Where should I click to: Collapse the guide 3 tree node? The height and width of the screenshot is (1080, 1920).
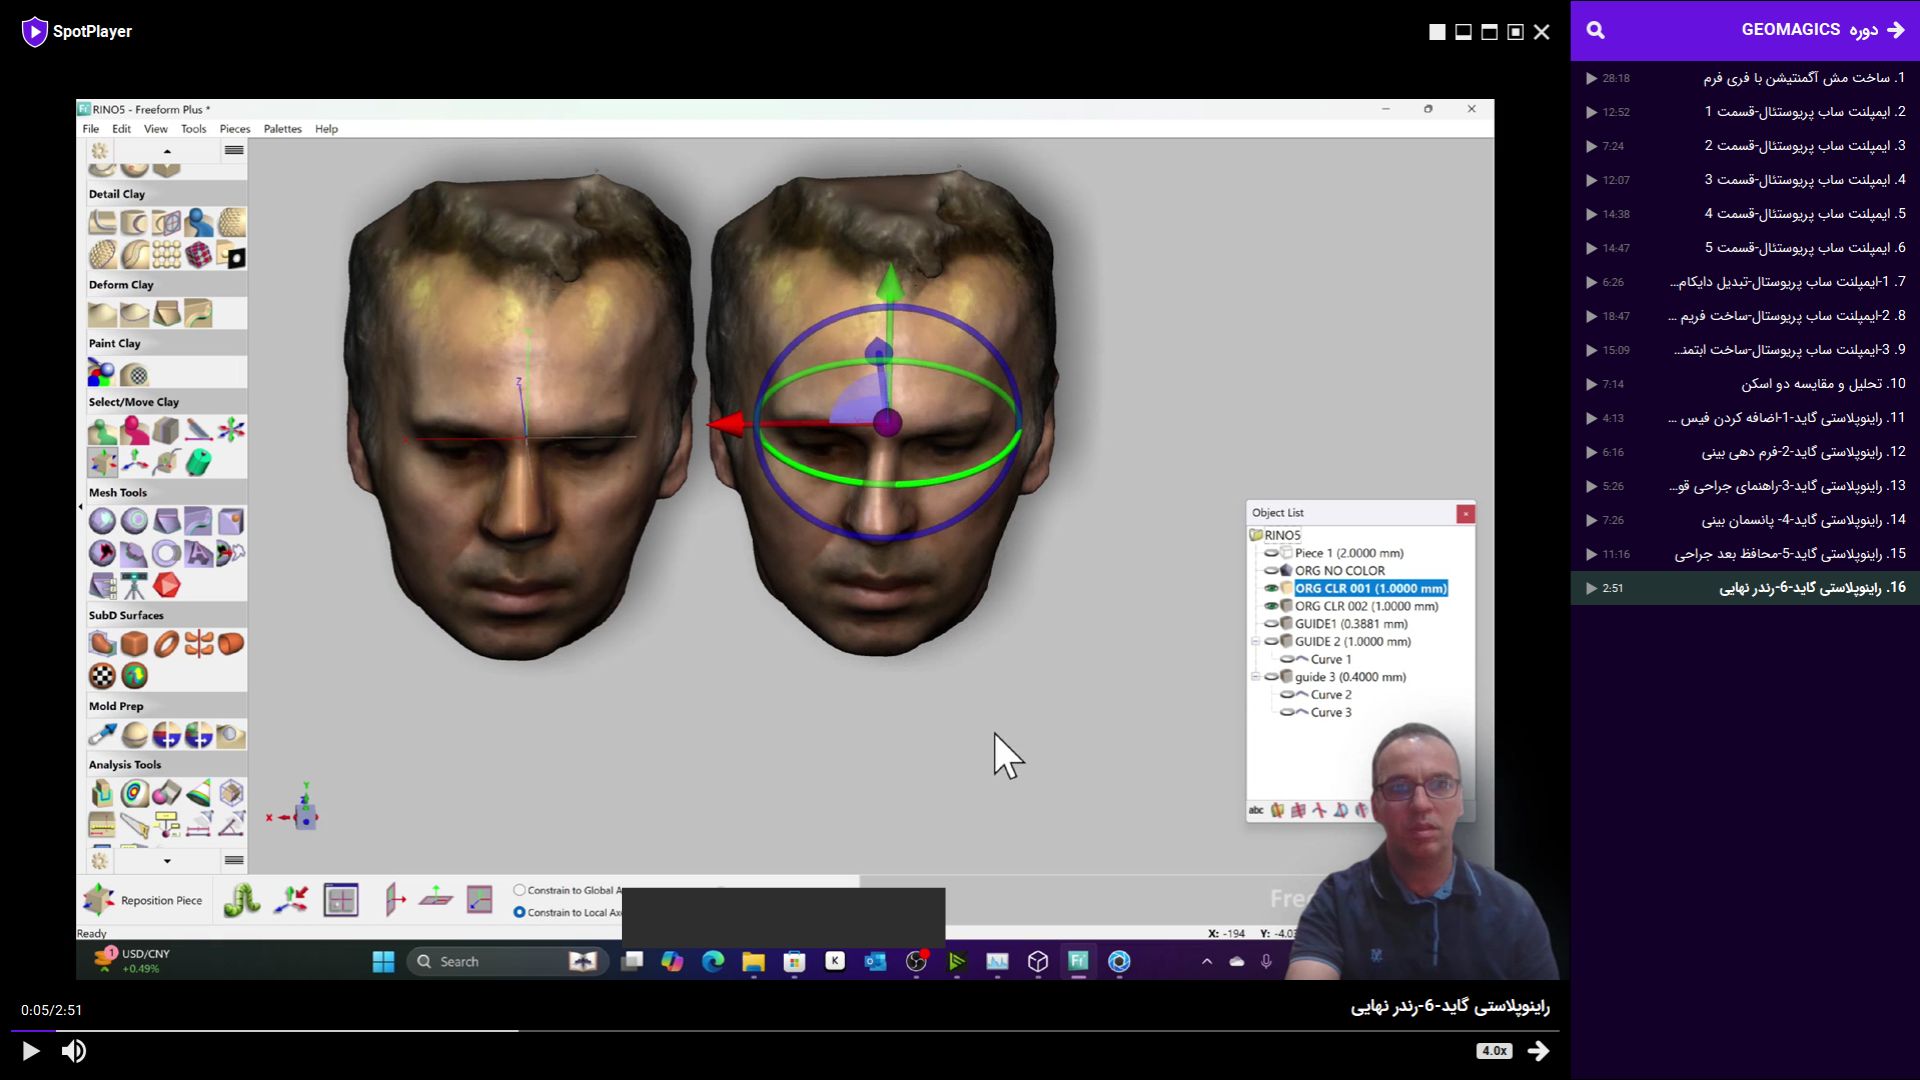pyautogui.click(x=1256, y=677)
